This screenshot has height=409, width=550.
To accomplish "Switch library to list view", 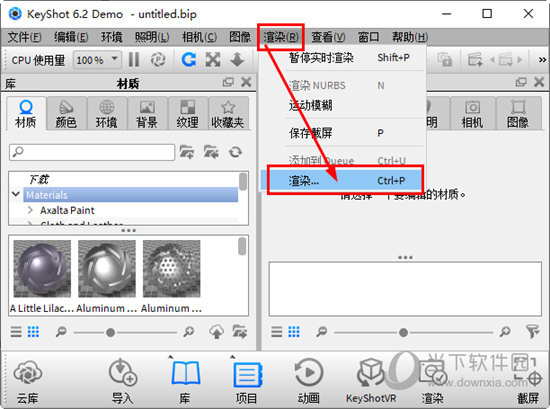I will (16, 331).
